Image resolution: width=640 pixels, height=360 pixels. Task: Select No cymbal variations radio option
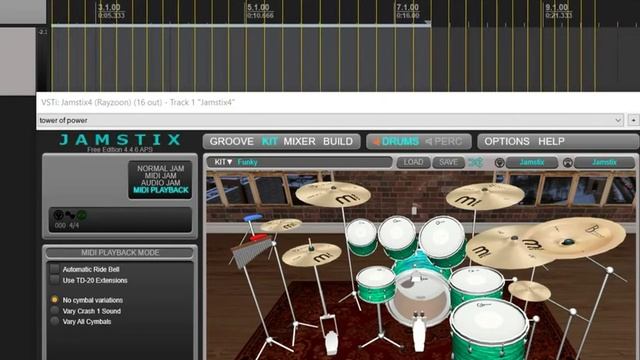[x=54, y=300]
